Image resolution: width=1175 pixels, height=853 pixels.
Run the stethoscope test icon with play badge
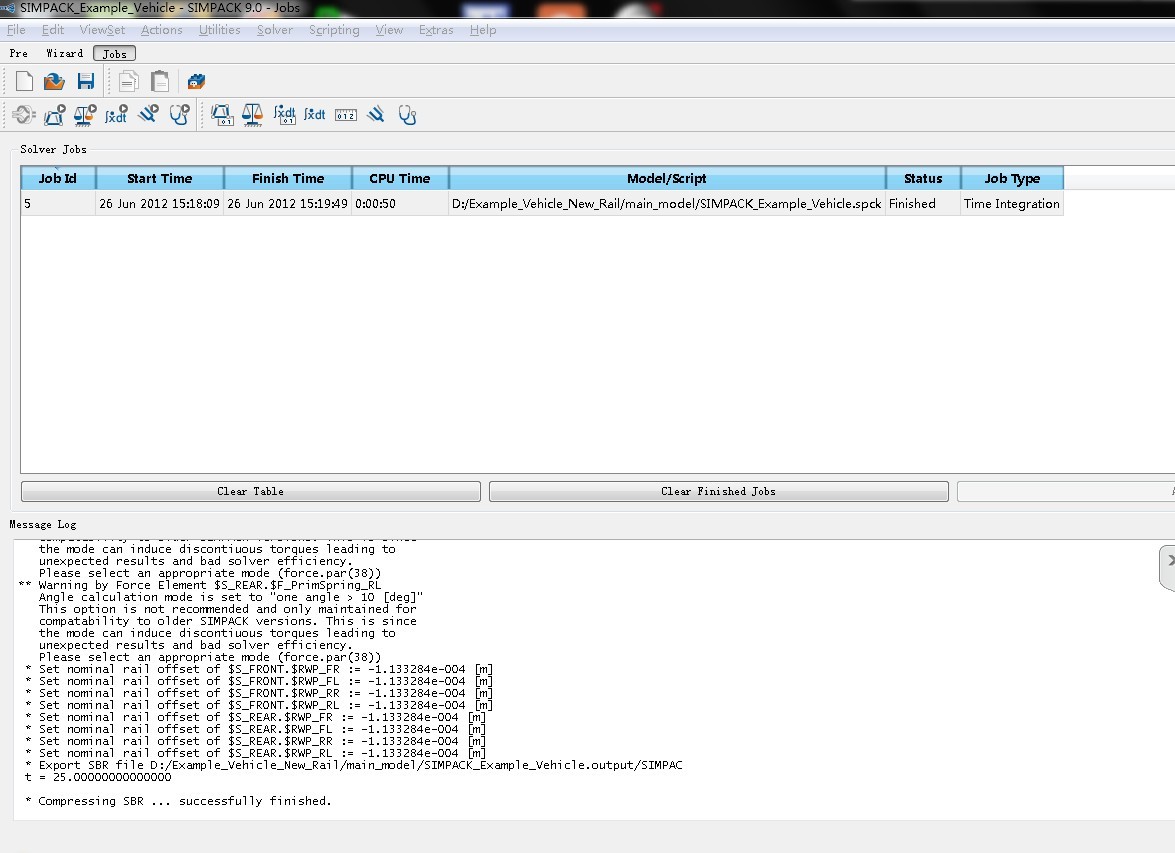179,115
